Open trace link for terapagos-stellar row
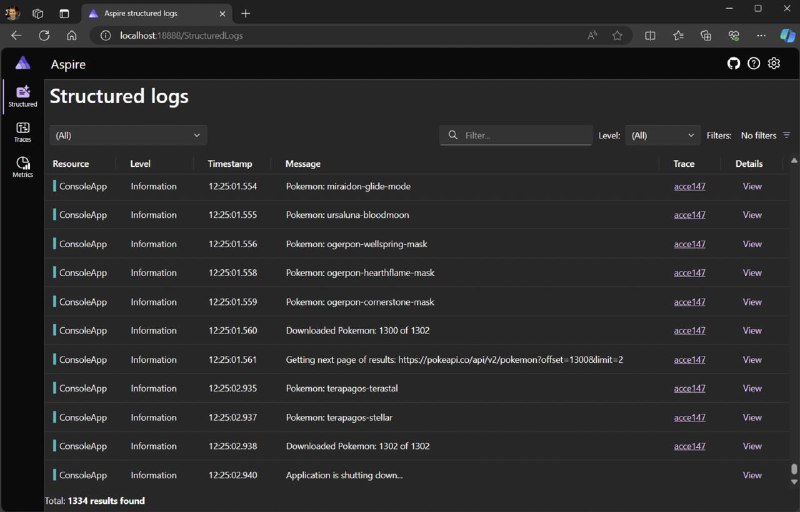Viewport: 800px width, 512px height. pyautogui.click(x=689, y=417)
